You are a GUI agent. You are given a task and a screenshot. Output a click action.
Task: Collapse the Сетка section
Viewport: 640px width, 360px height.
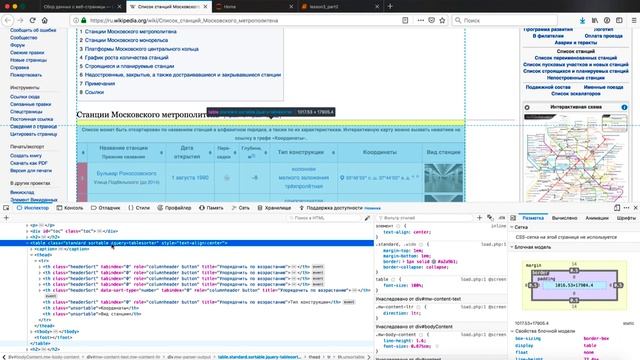(x=512, y=227)
